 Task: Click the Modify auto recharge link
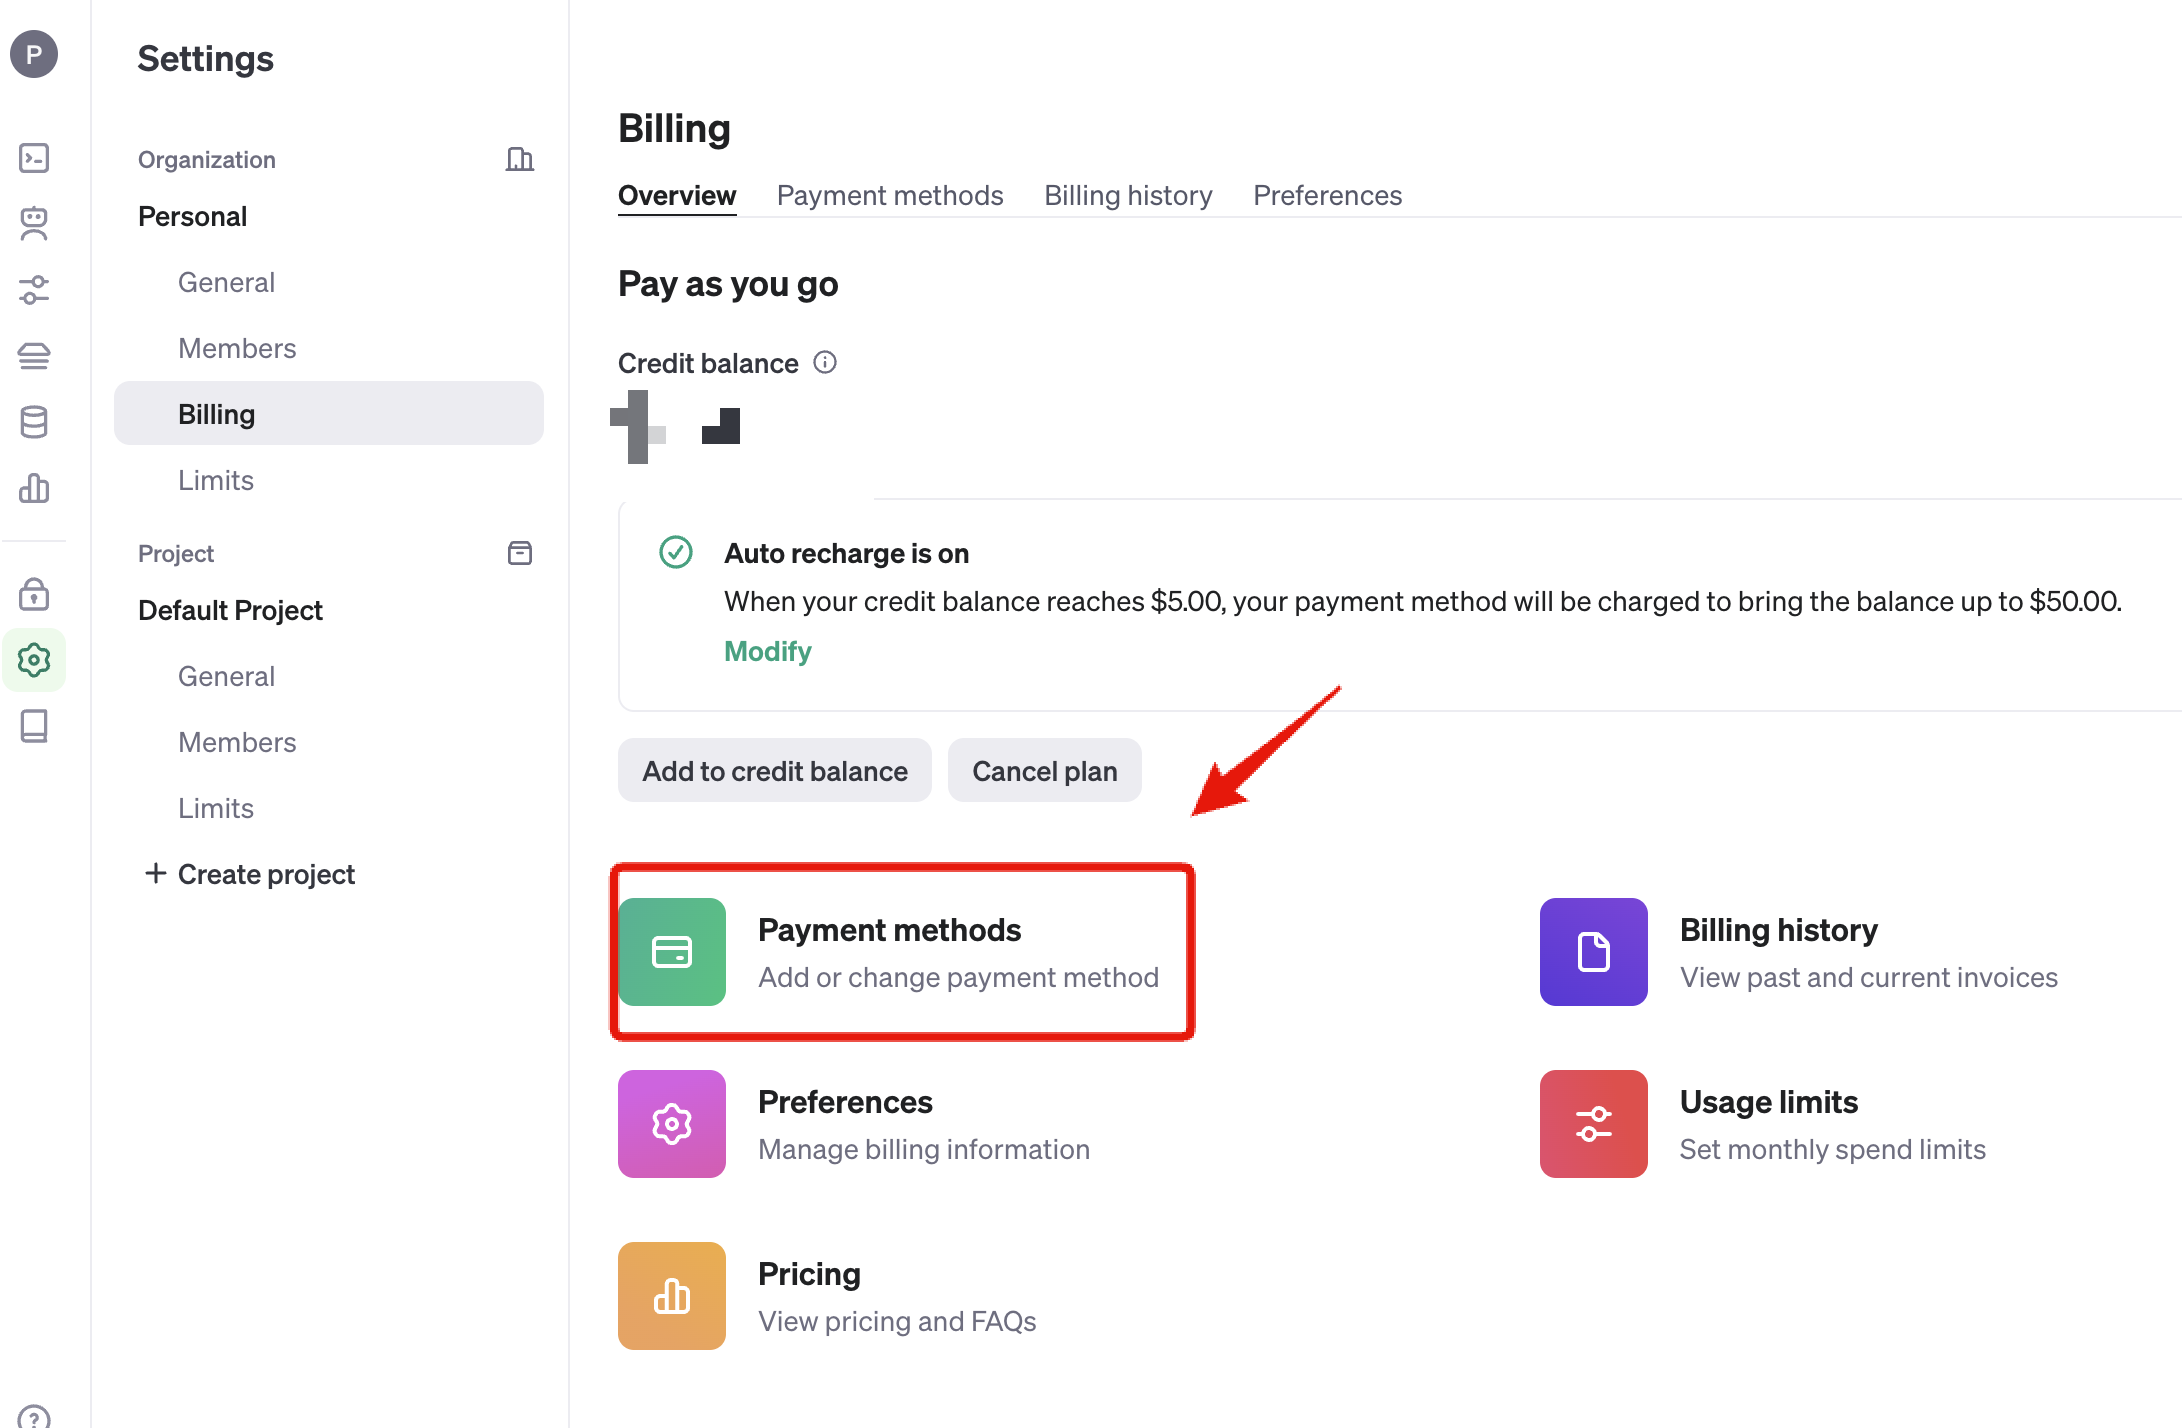767,651
